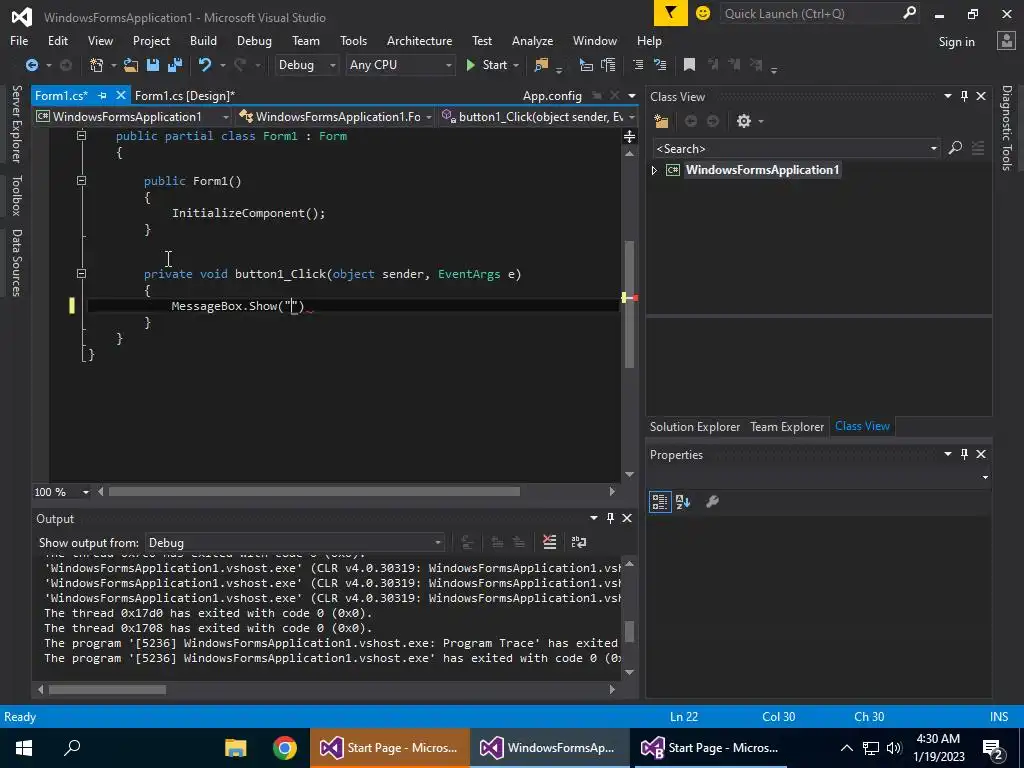The height and width of the screenshot is (768, 1024).
Task: Click the Class View Search input field
Action: (x=791, y=148)
